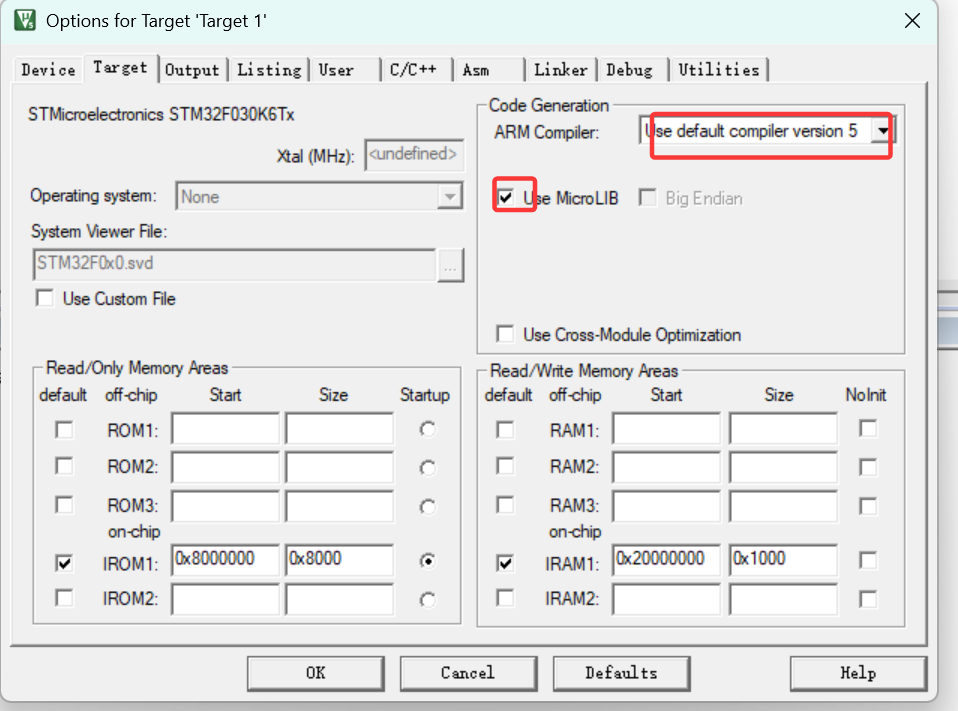Click the Keil uVision icon in title bar
958x711 pixels.
(x=24, y=20)
